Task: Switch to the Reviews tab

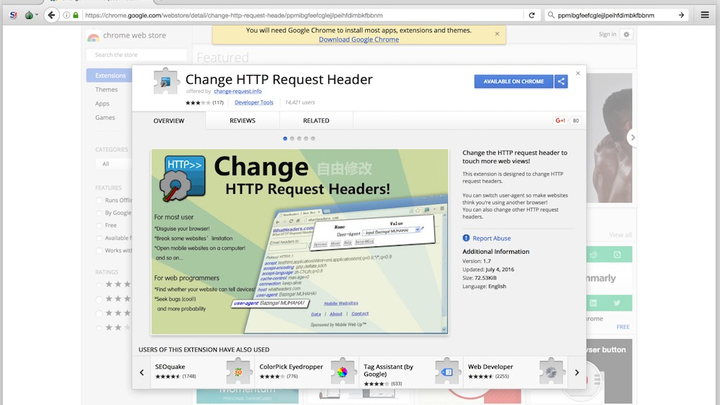Action: click(242, 121)
